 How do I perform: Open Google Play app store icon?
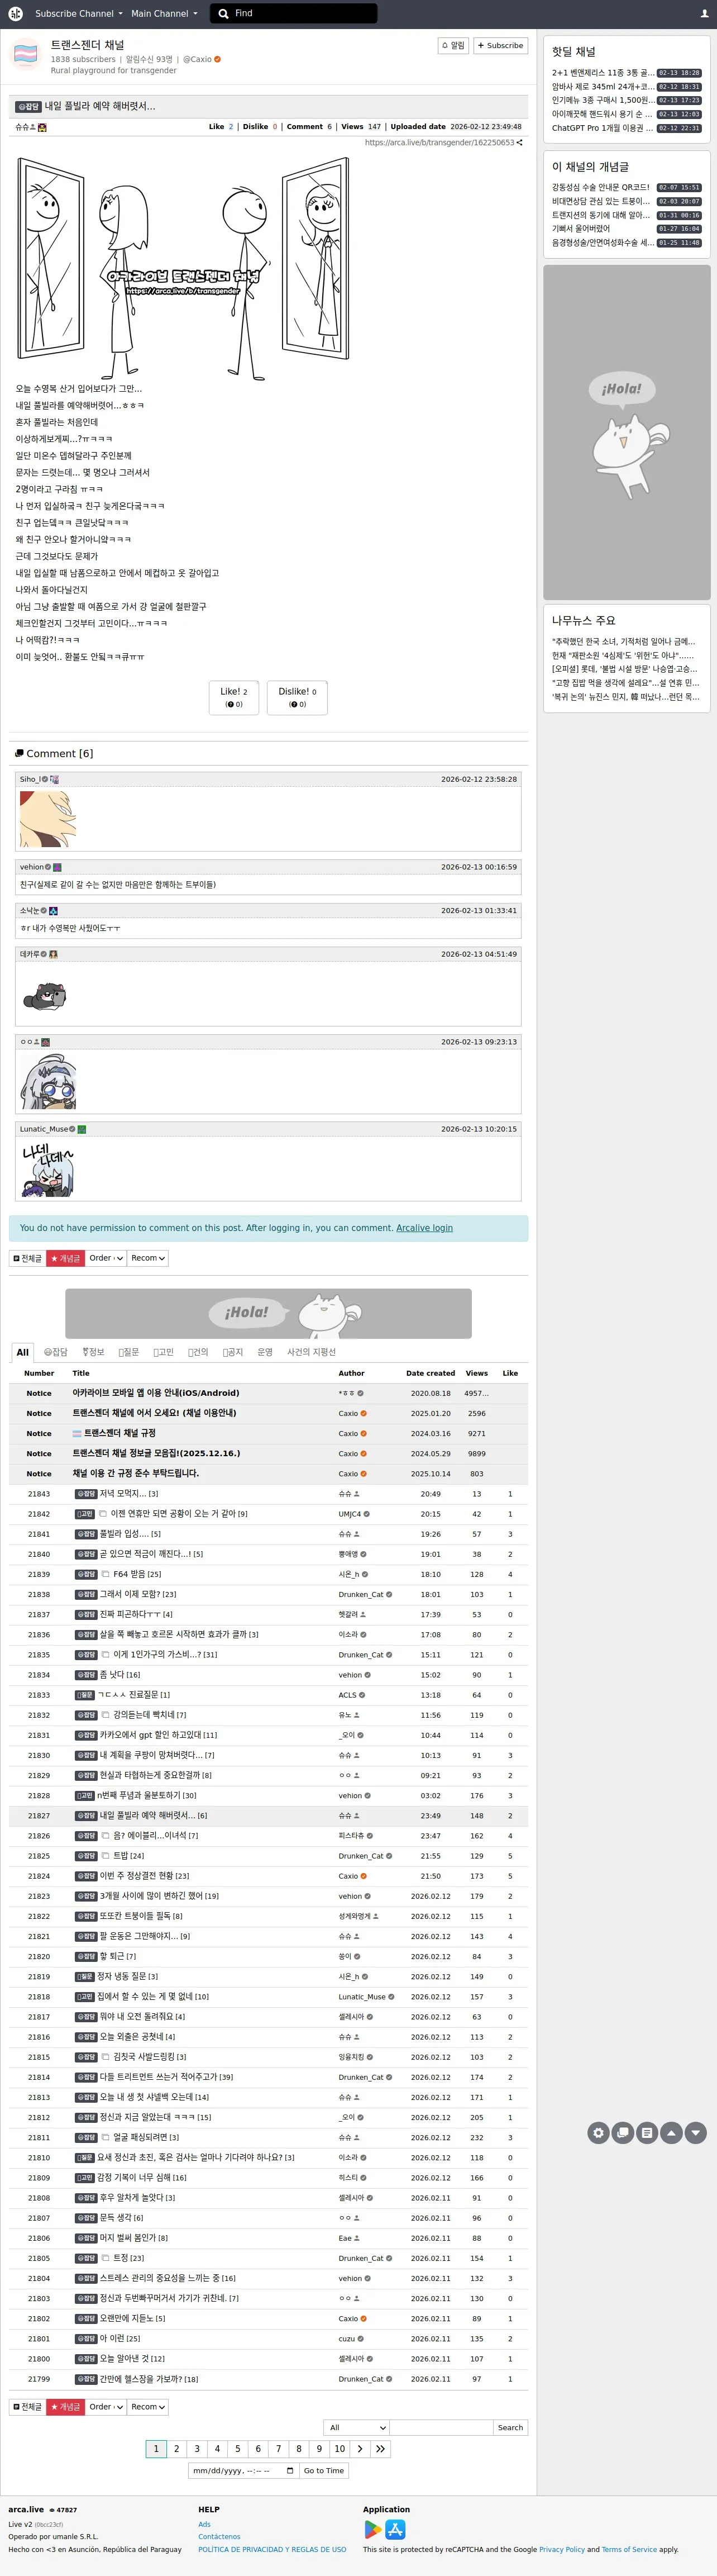[x=373, y=2529]
